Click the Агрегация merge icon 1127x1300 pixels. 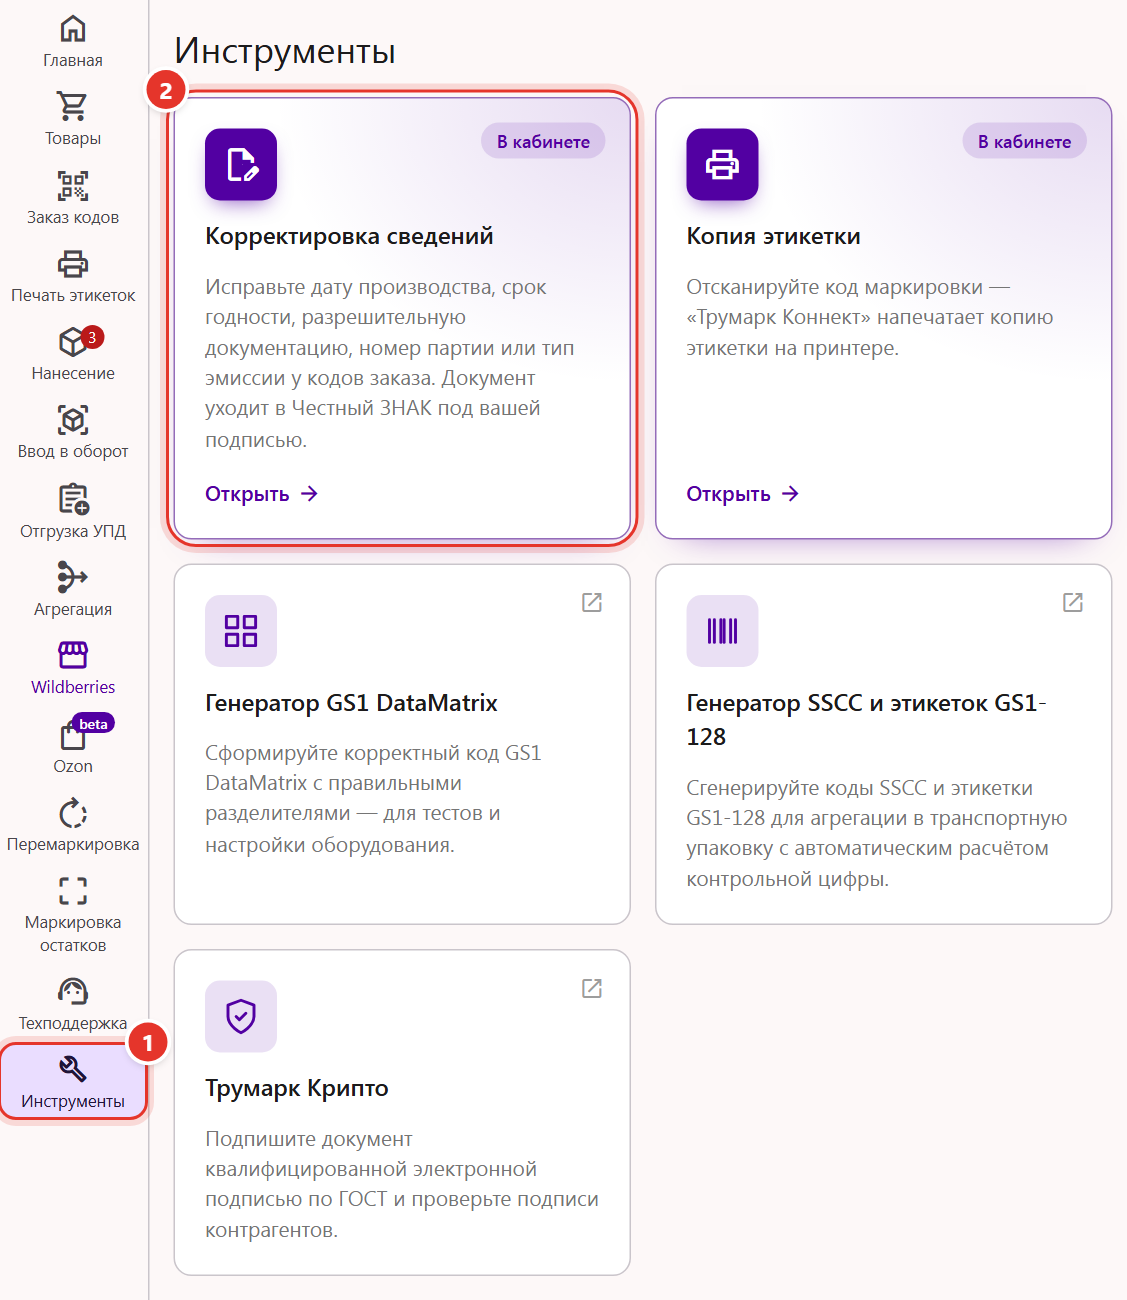coord(73,577)
